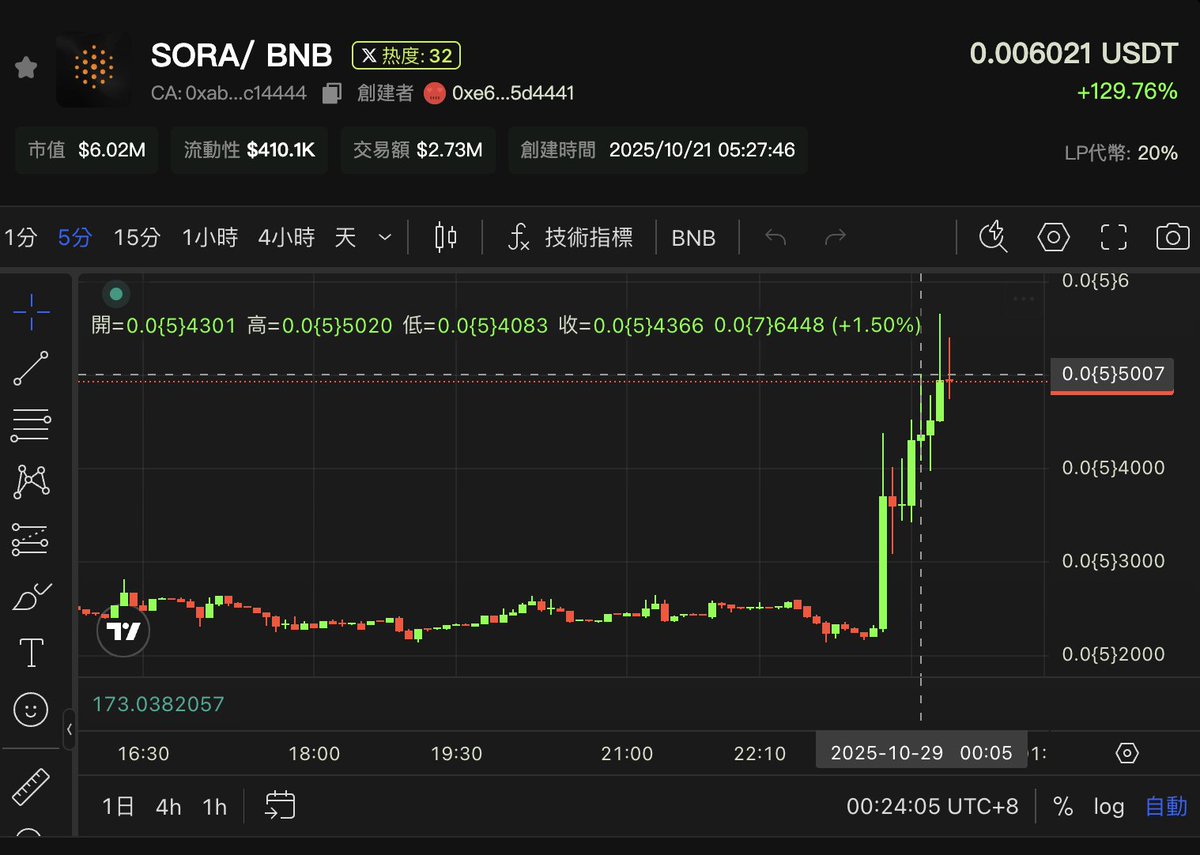Select the 4小時 timeframe

[x=286, y=238]
